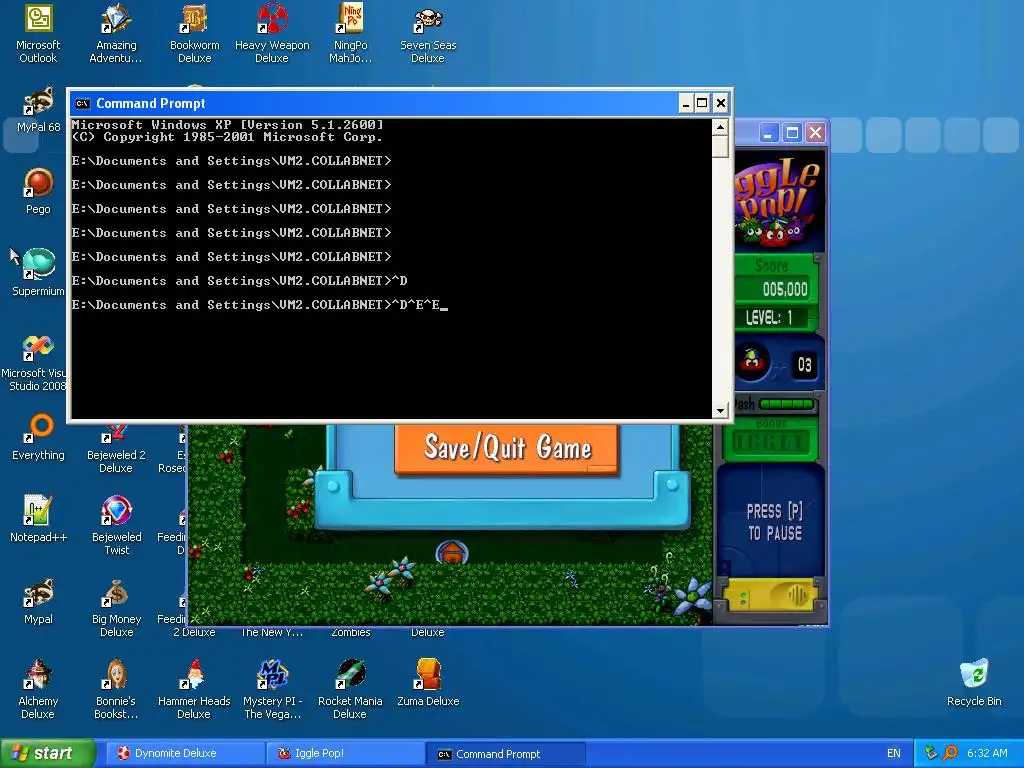Select Bejeweled Twist desktop icon
The image size is (1024, 768).
[116, 526]
